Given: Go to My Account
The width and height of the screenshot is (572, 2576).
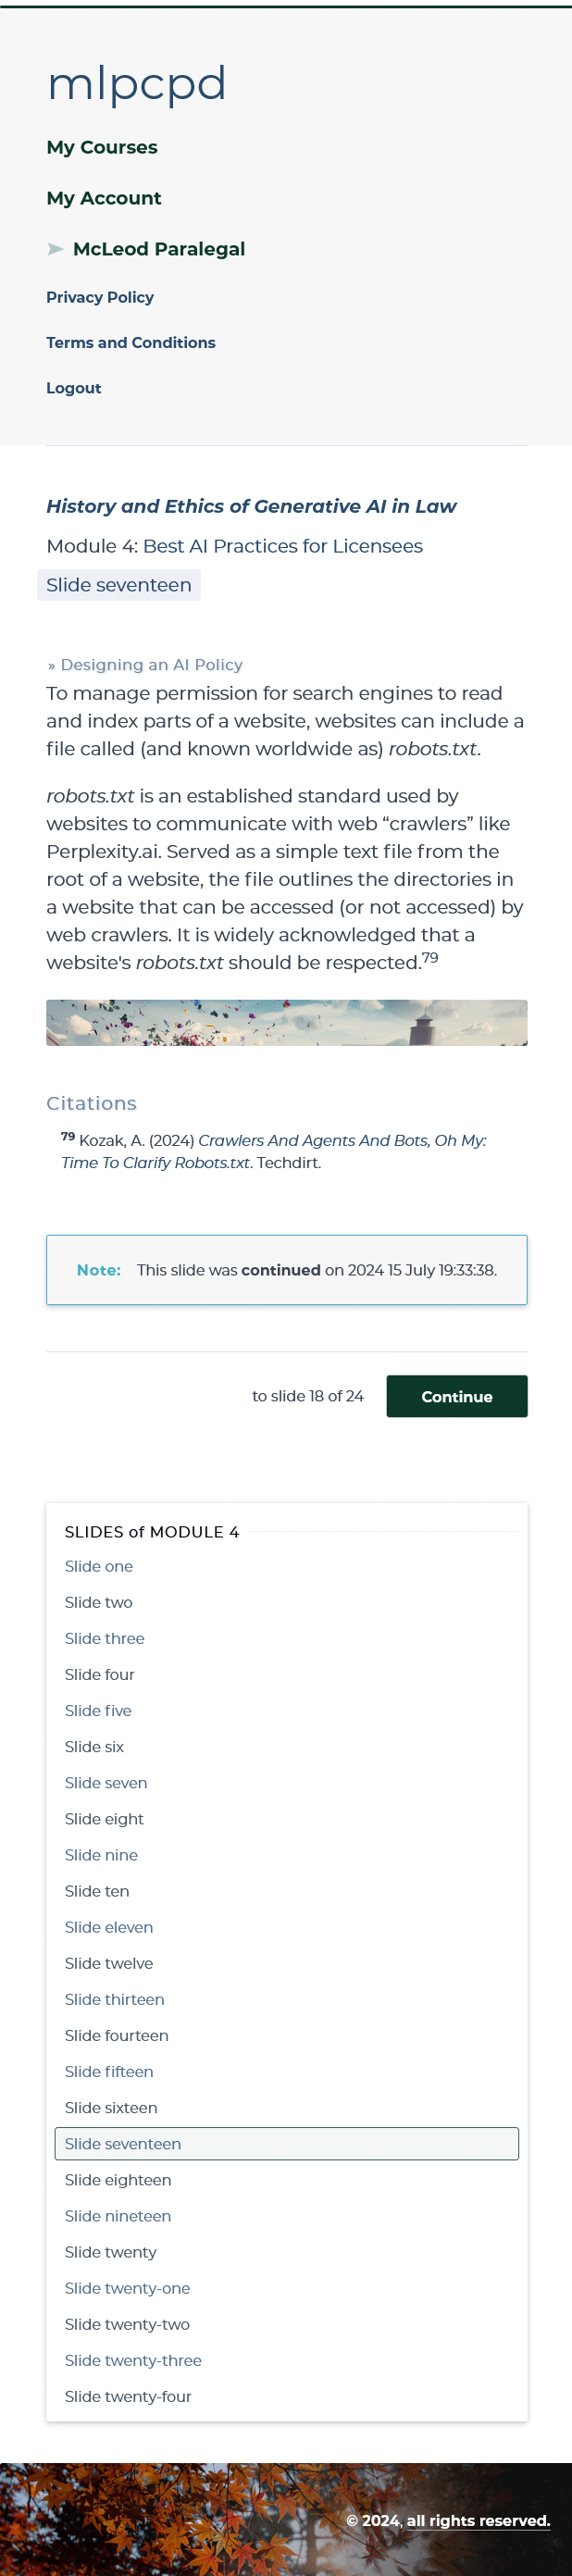Looking at the screenshot, I should point(104,198).
